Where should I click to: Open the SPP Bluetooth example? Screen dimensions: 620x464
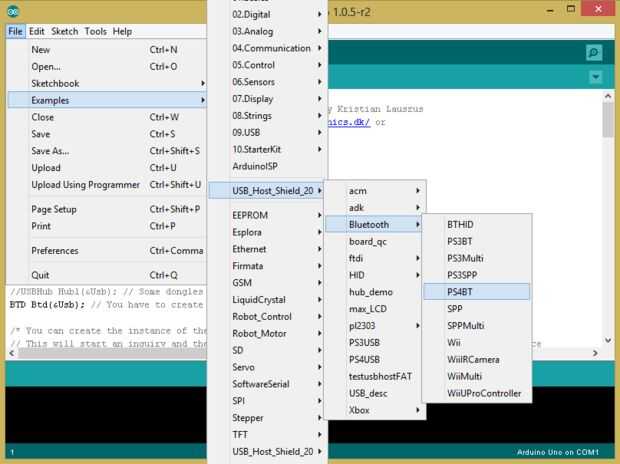coord(477,309)
